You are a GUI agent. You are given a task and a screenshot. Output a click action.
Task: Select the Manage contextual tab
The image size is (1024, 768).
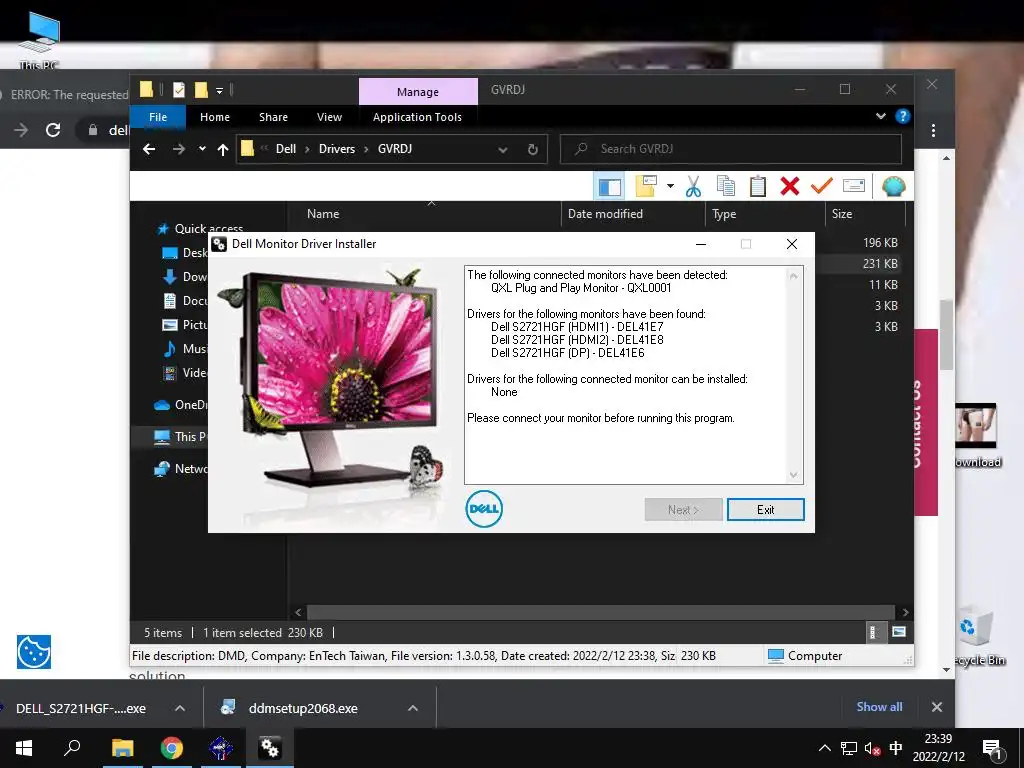tap(418, 91)
